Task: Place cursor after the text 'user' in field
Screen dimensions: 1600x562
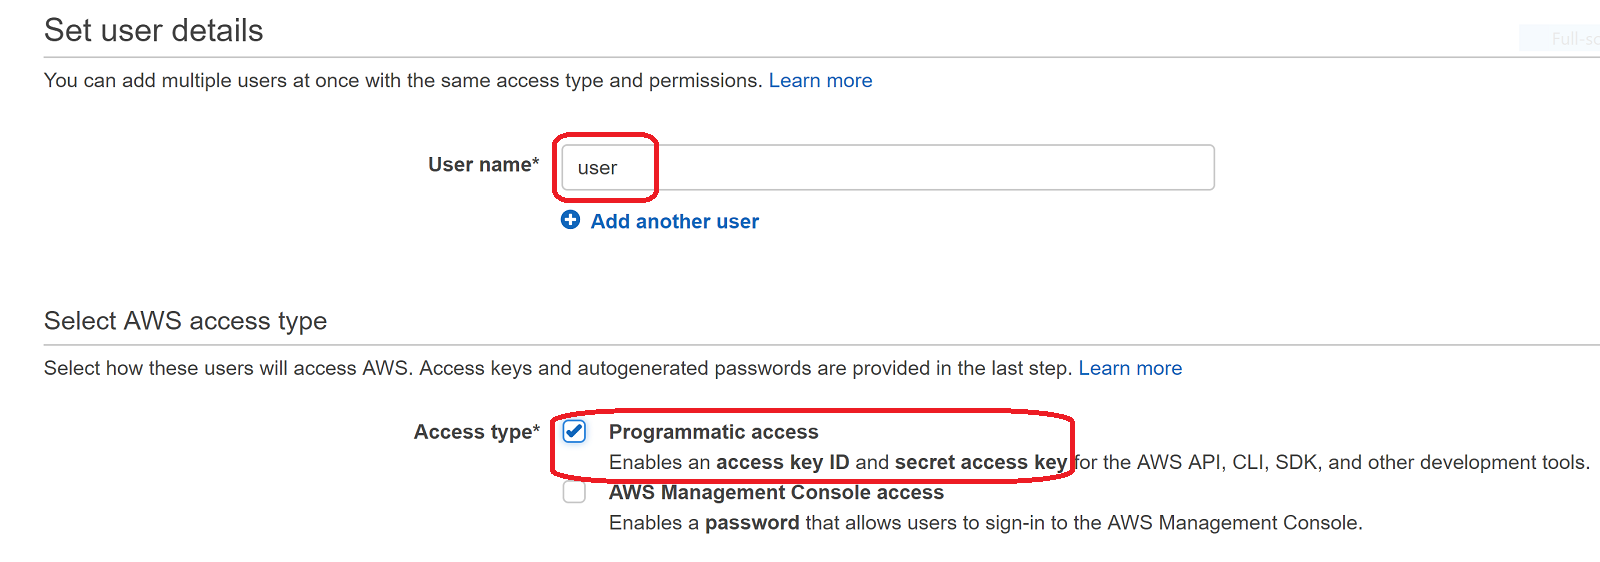Action: 620,168
